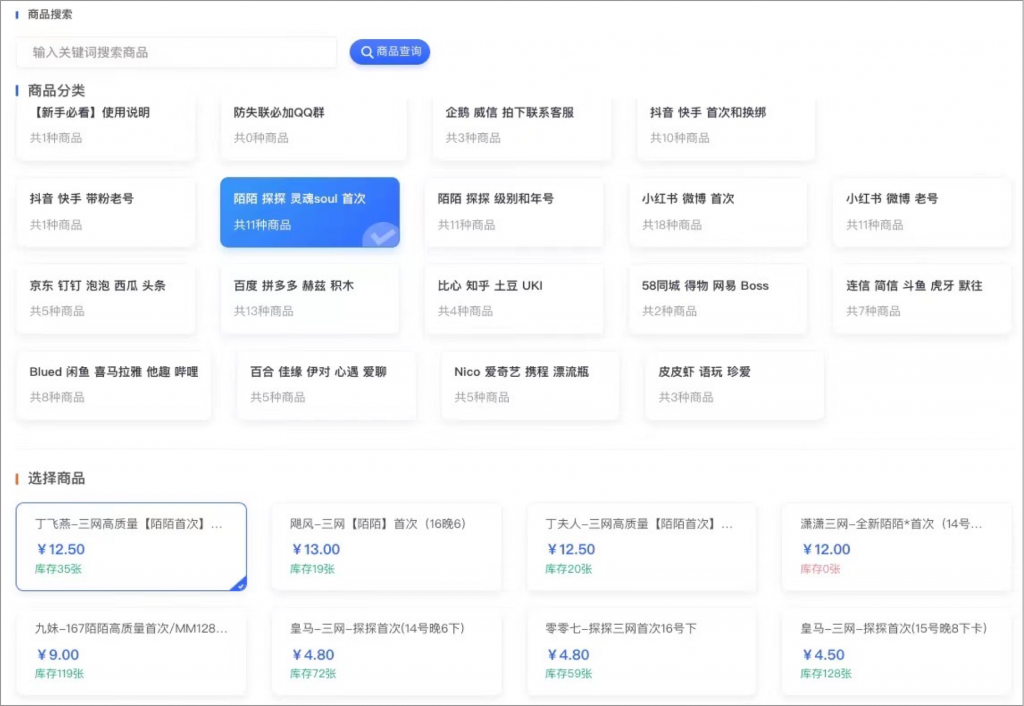Select the 【新手必看】使用说明 category
The width and height of the screenshot is (1024, 706).
[106, 125]
